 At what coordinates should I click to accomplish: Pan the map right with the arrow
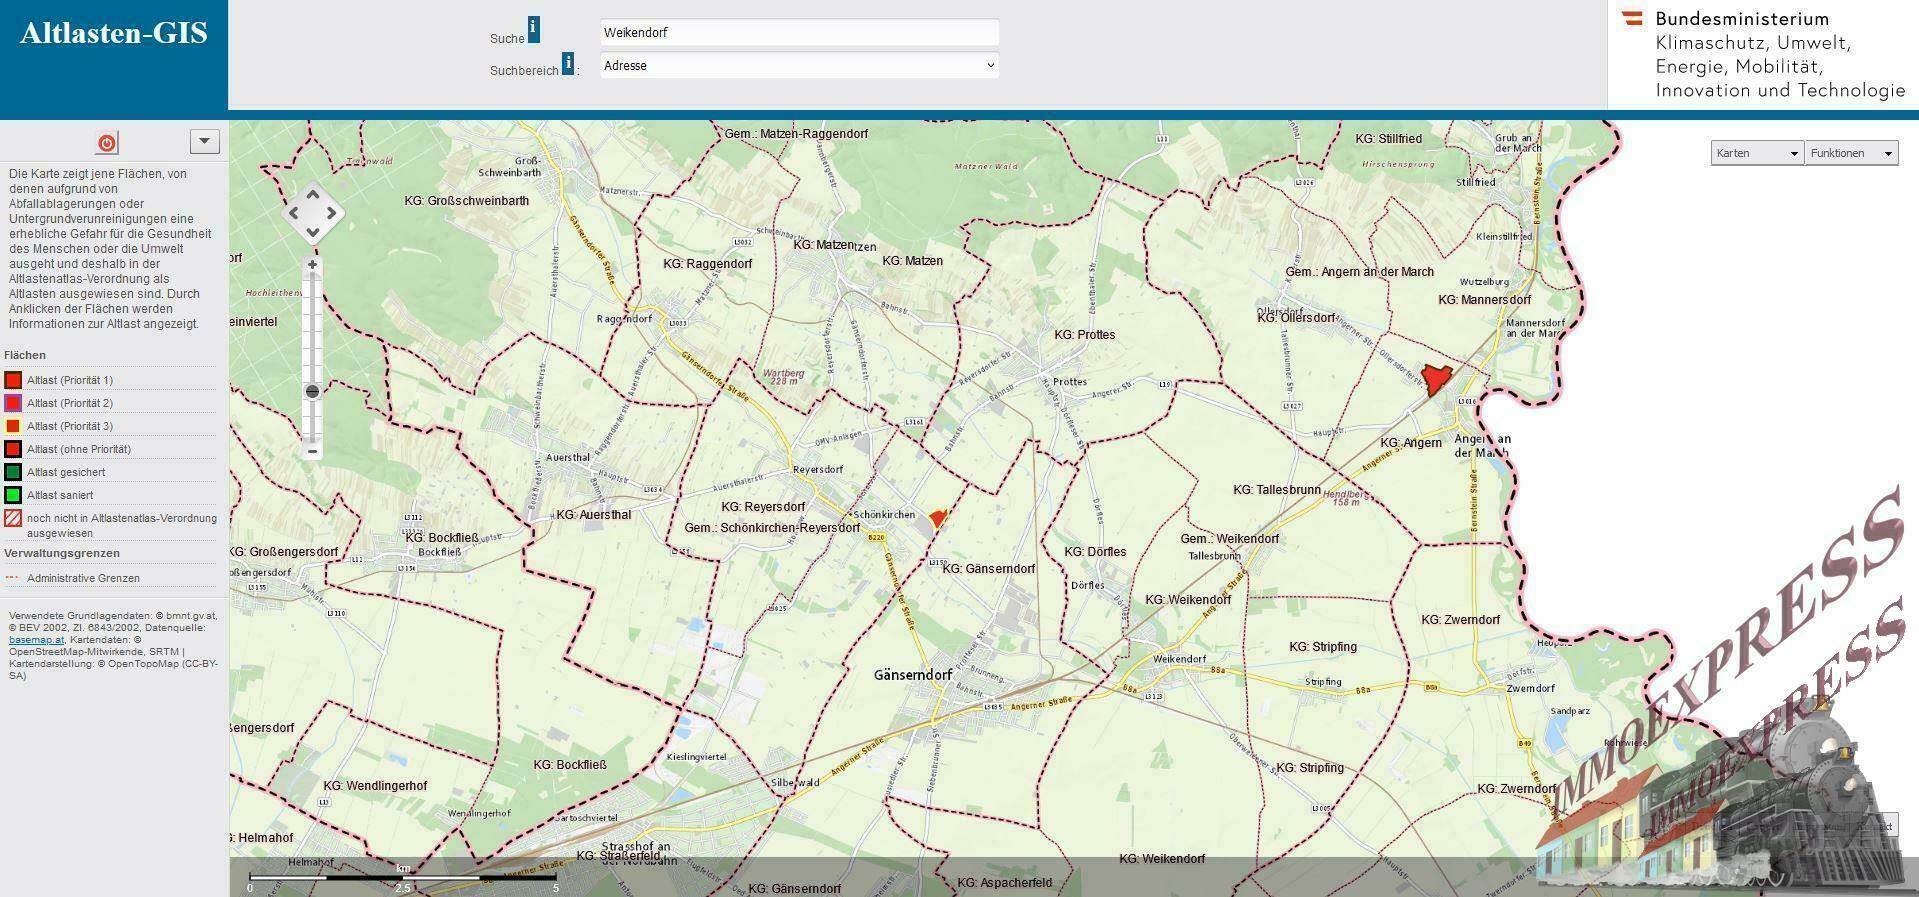(332, 213)
